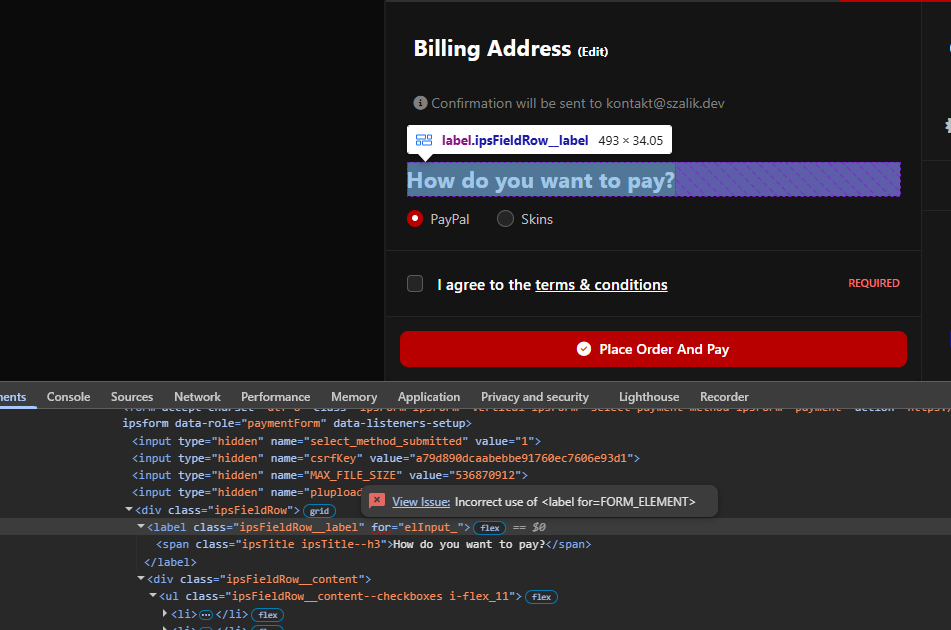Click the flex badge on the label element
Screen dimensions: 951x630
point(489,527)
